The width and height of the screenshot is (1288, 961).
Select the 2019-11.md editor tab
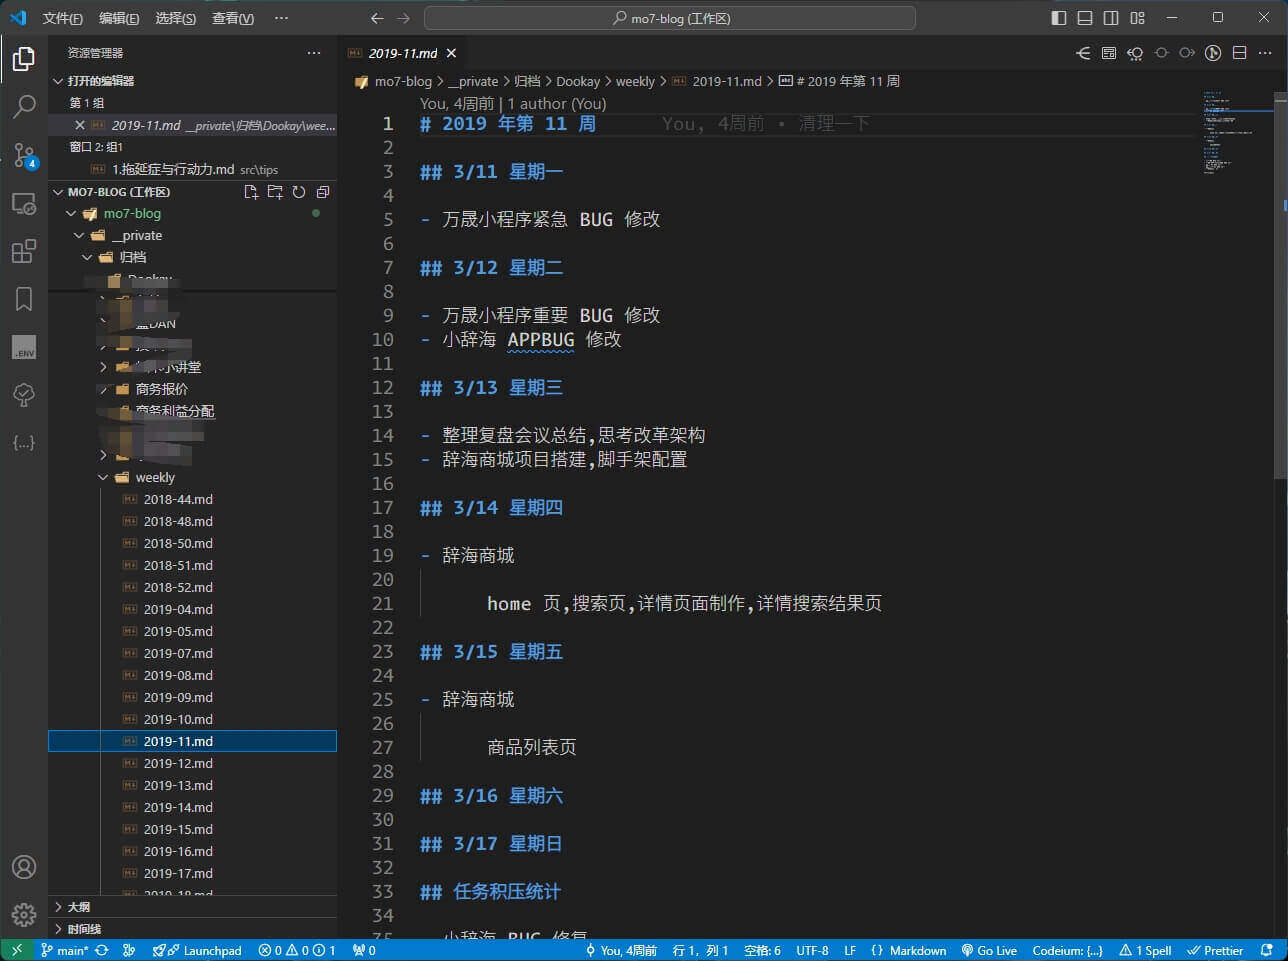tap(402, 54)
